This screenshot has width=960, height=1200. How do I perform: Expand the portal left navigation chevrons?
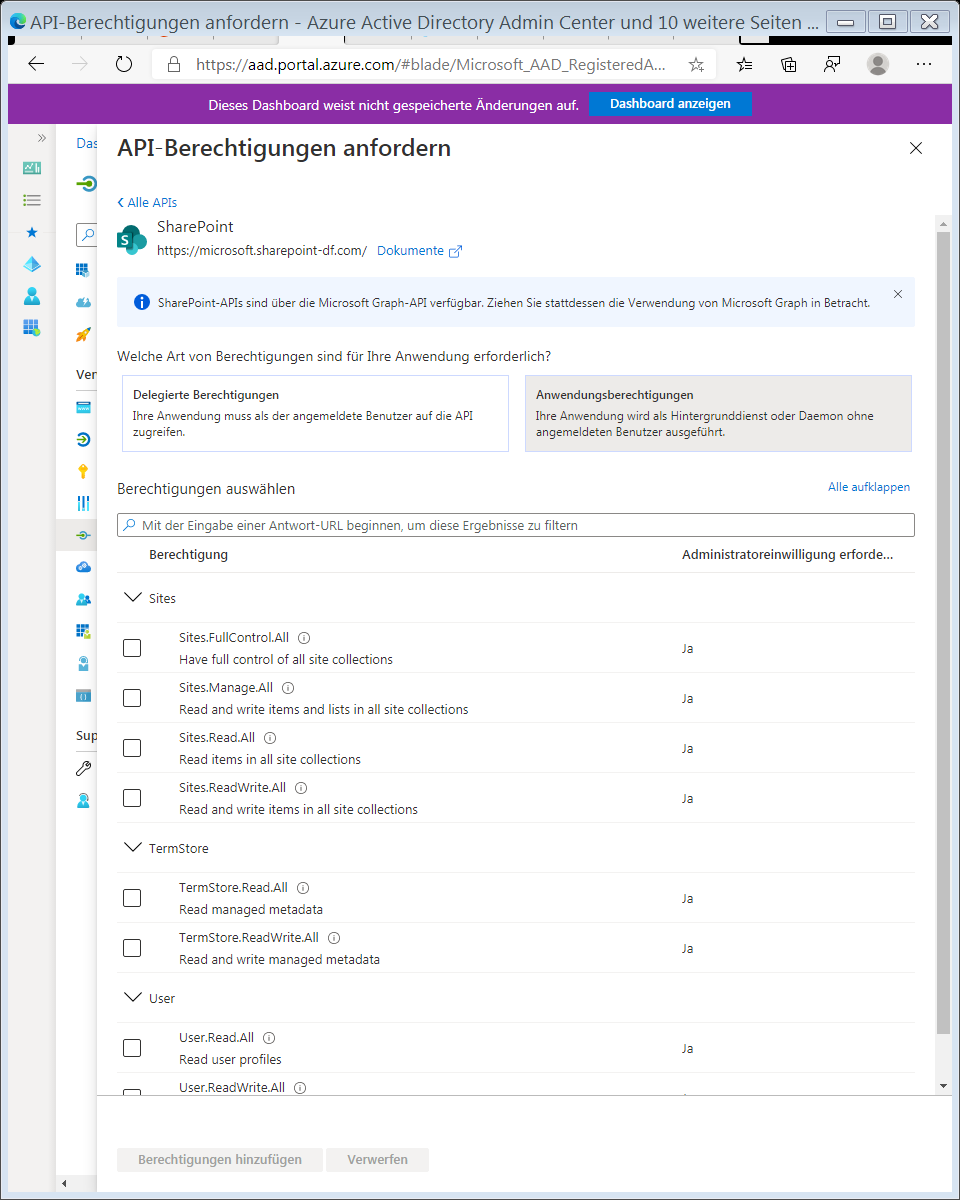[42, 138]
